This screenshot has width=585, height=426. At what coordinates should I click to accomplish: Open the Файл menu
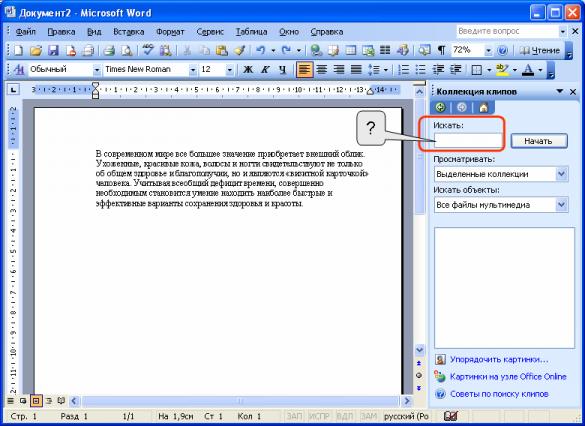pos(25,32)
